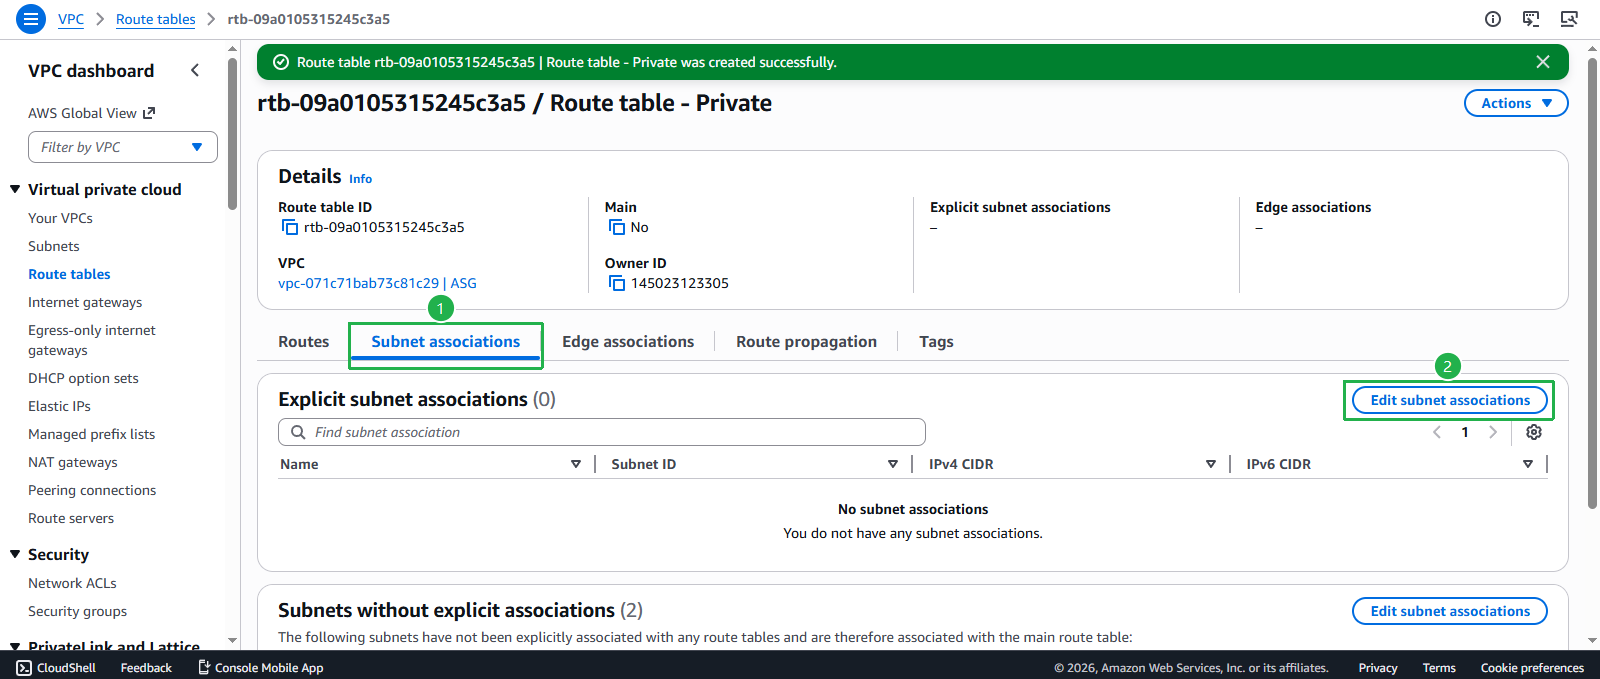This screenshot has width=1600, height=679.
Task: Click page number 1 in pagination
Action: click(1465, 432)
